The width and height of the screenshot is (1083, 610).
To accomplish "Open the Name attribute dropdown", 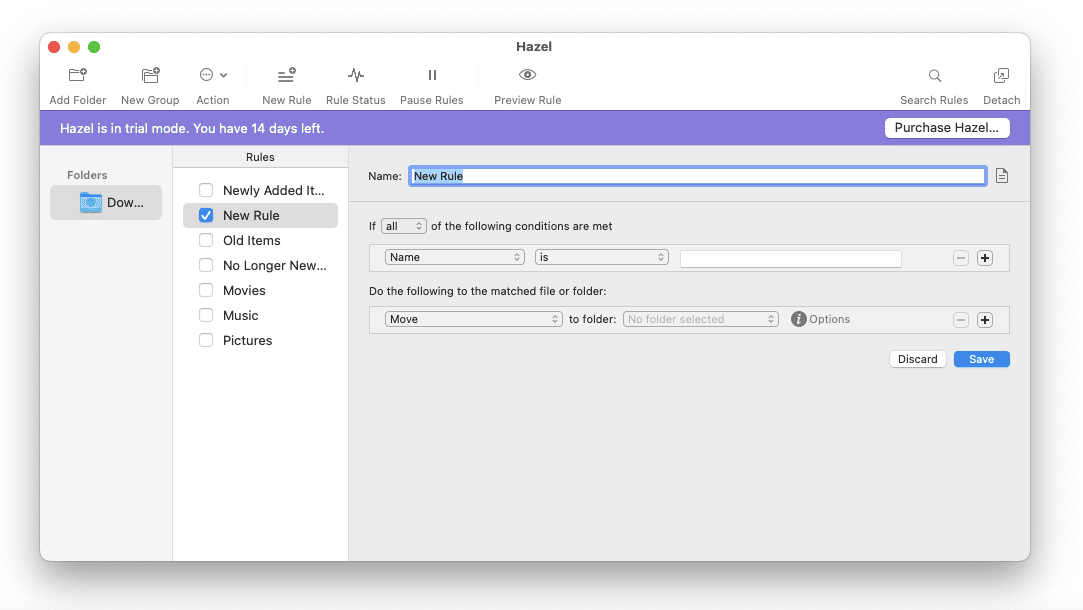I will click(x=454, y=257).
